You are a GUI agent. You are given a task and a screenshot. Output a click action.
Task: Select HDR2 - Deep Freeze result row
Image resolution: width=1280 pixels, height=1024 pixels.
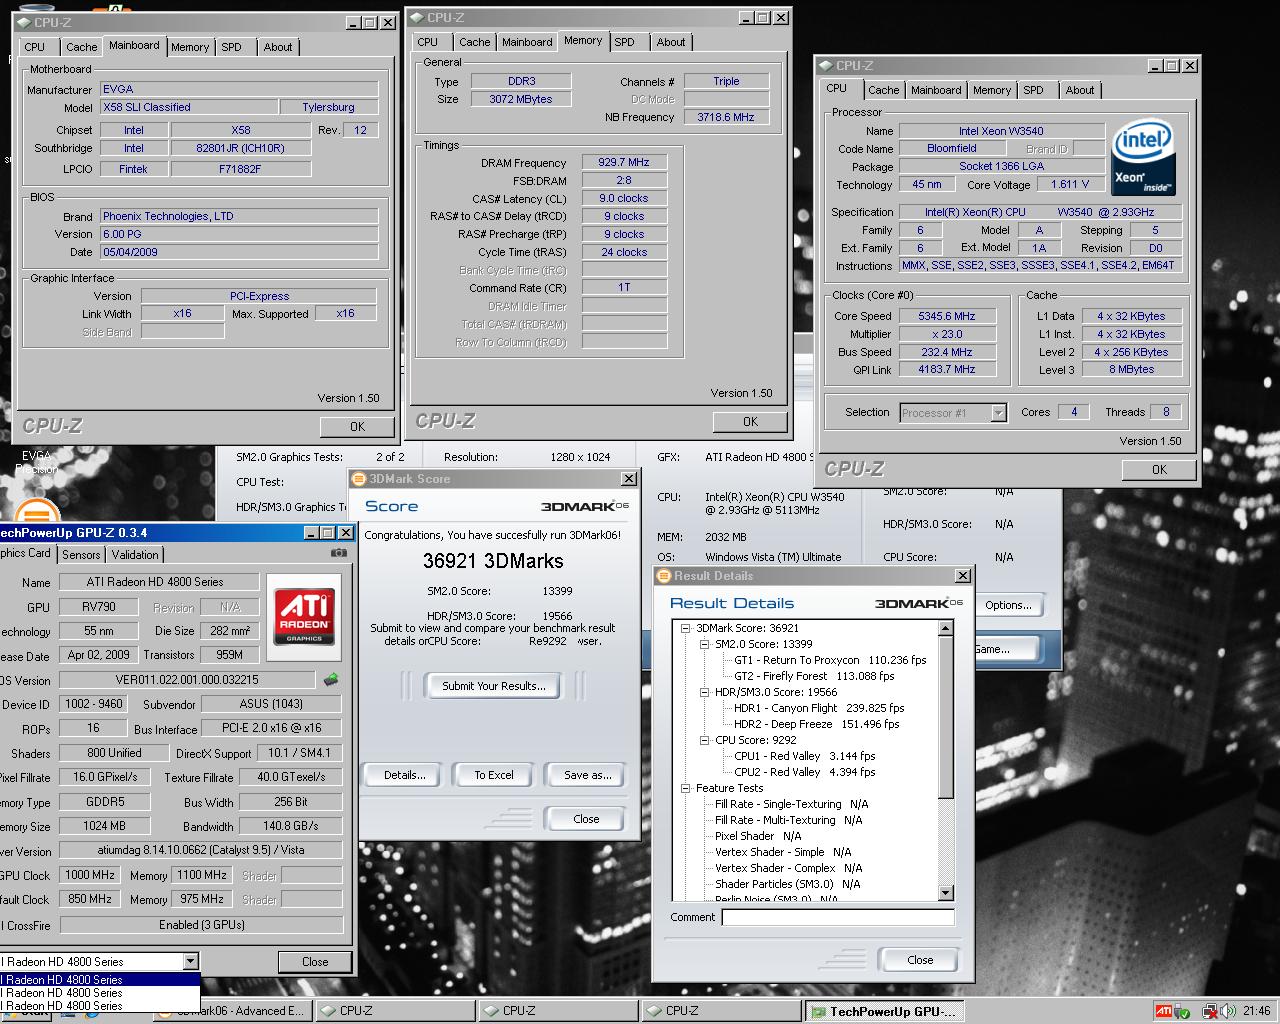pos(817,724)
